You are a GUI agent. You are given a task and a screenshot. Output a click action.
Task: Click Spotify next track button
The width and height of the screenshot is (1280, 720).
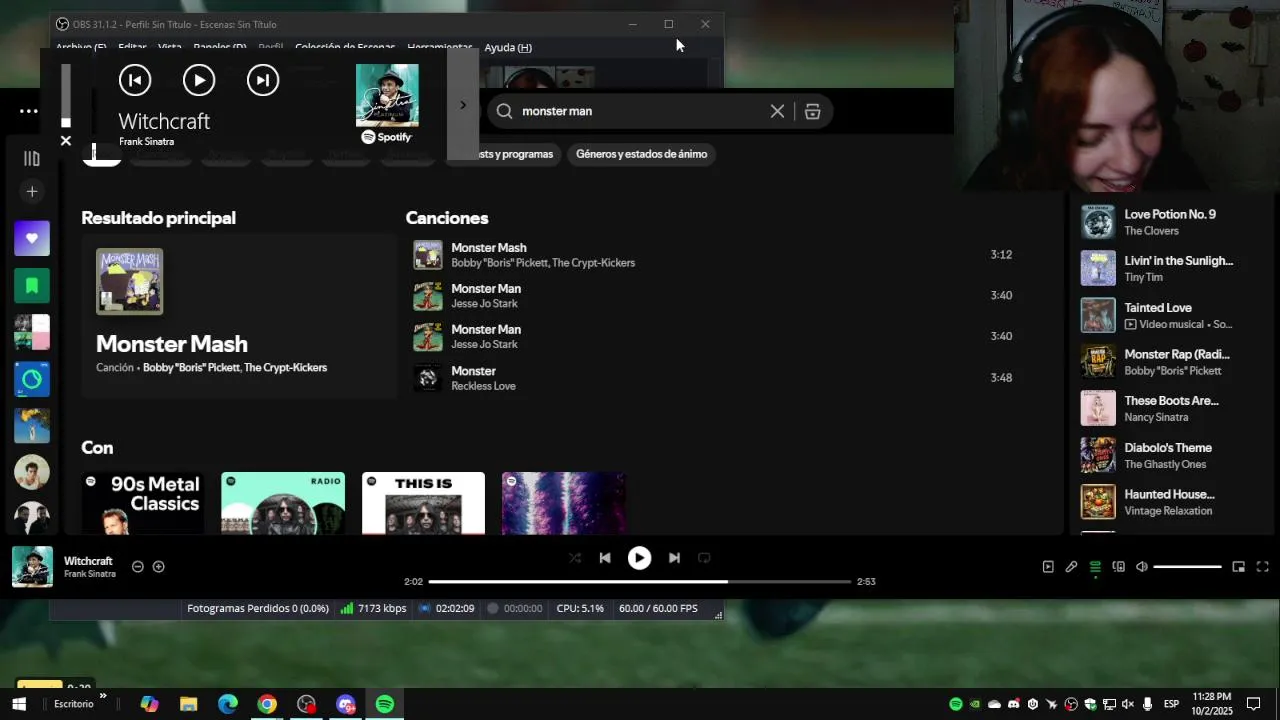[674, 558]
